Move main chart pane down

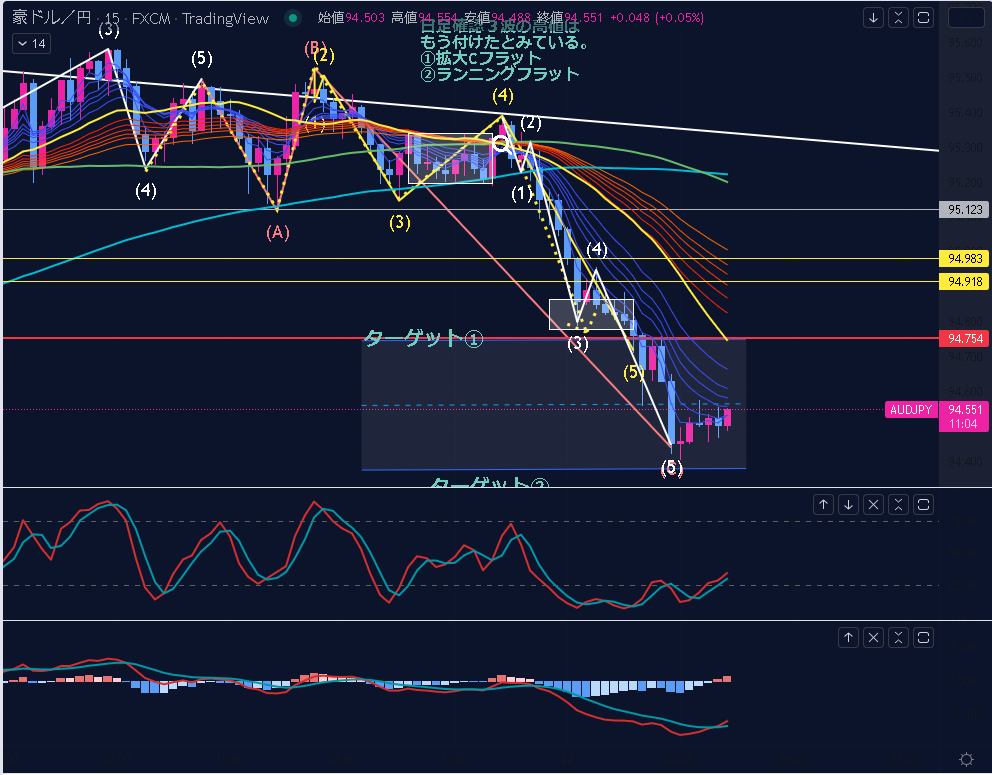[873, 18]
